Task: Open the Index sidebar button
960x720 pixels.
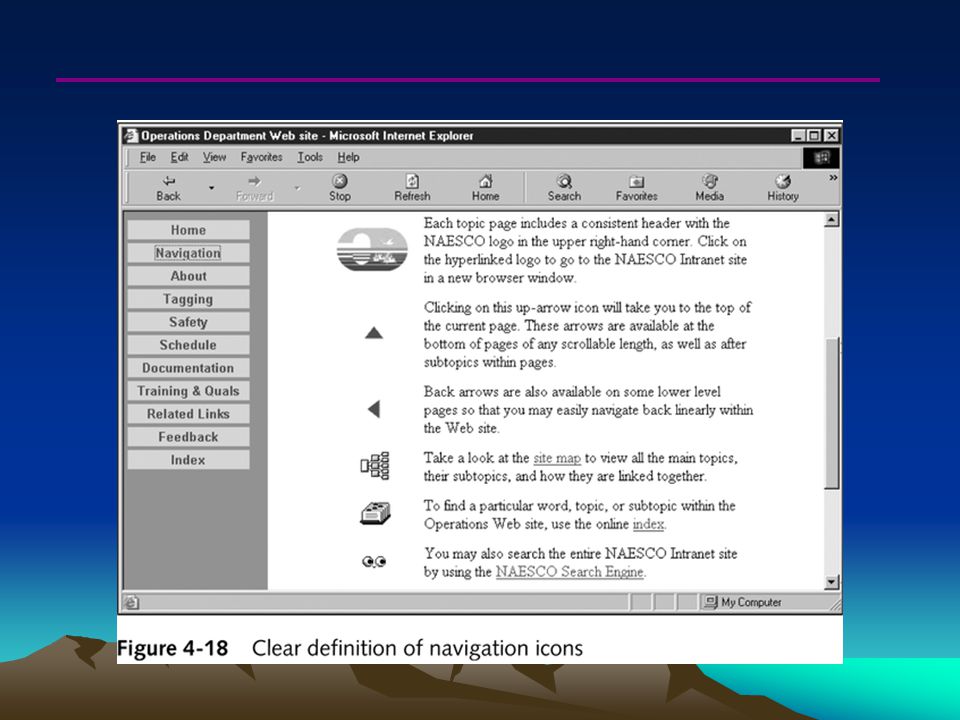Action: 188,460
